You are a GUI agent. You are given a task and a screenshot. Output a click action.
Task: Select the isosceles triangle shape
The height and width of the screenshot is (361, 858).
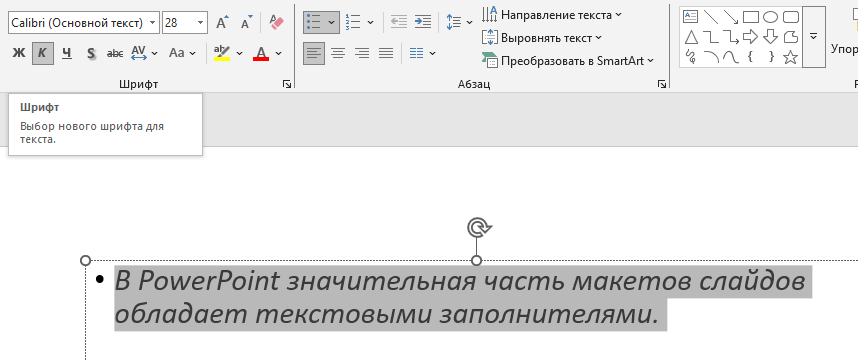[x=692, y=37]
